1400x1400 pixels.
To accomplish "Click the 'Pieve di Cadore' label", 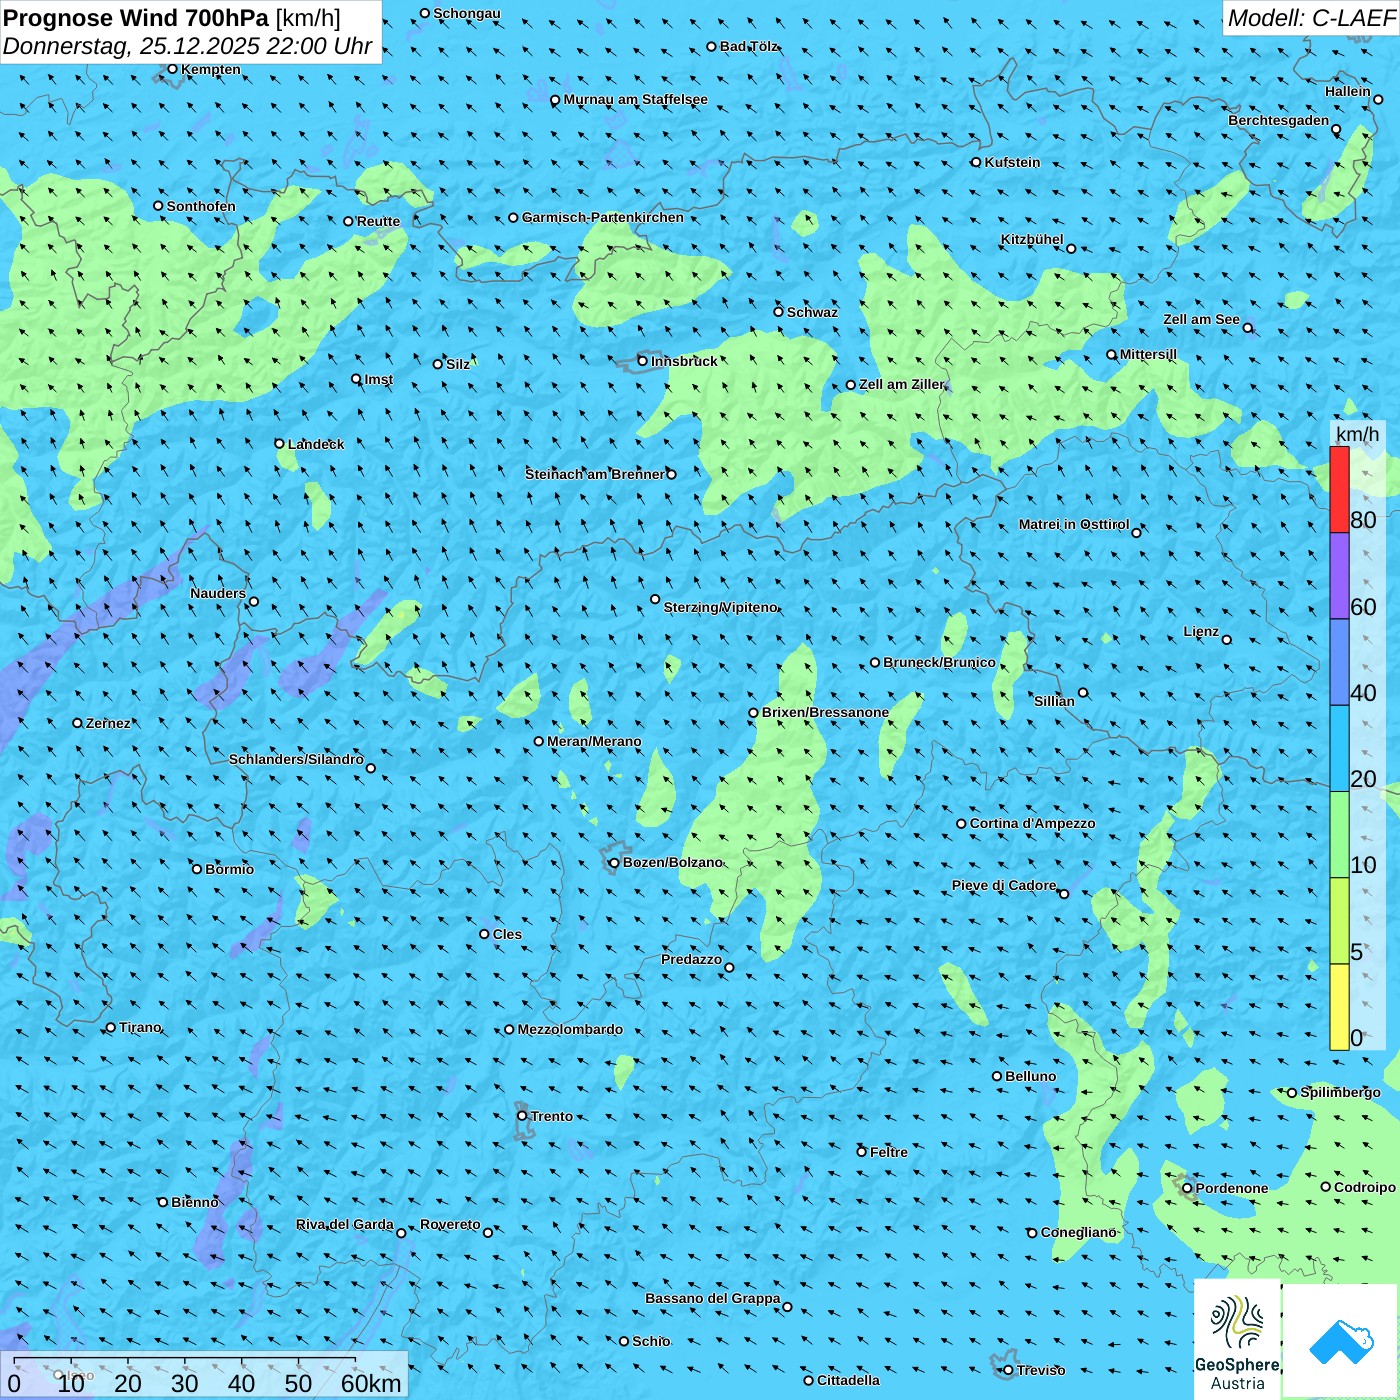I will click(1004, 885).
